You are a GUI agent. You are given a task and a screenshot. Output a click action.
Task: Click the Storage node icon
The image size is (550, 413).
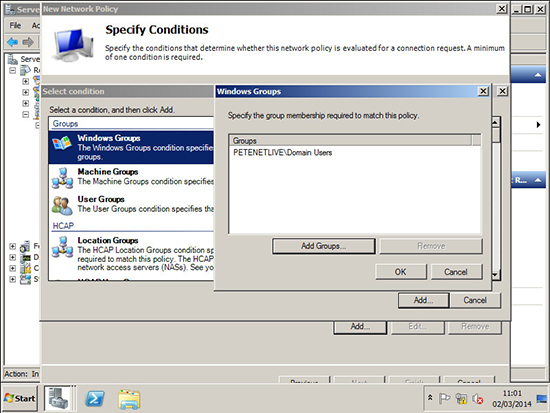pos(25,280)
